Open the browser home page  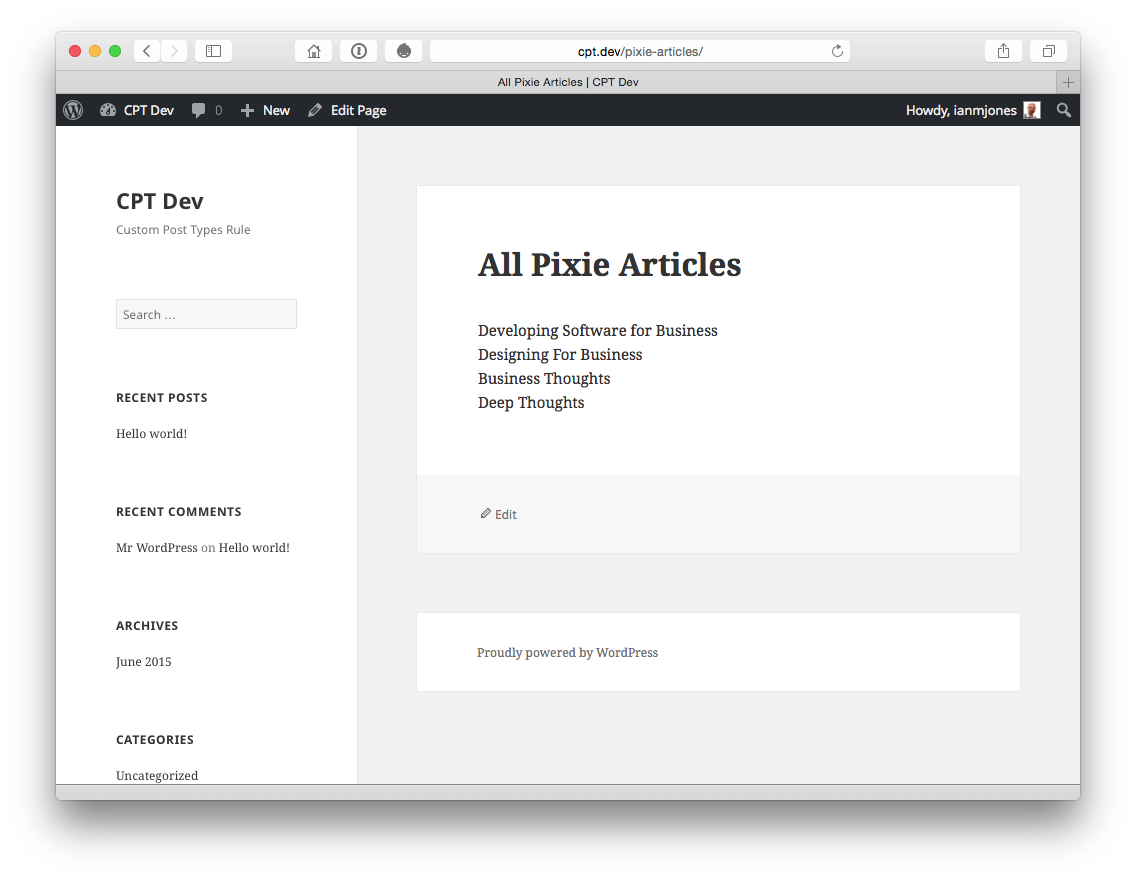pos(314,51)
